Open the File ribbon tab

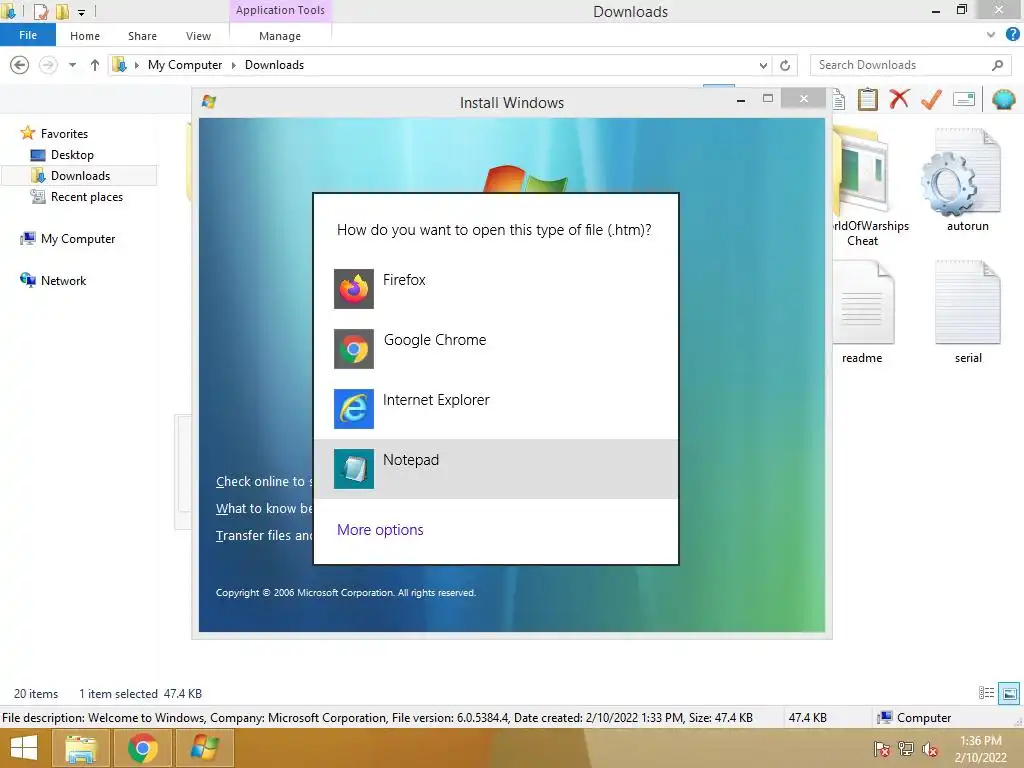pos(28,35)
